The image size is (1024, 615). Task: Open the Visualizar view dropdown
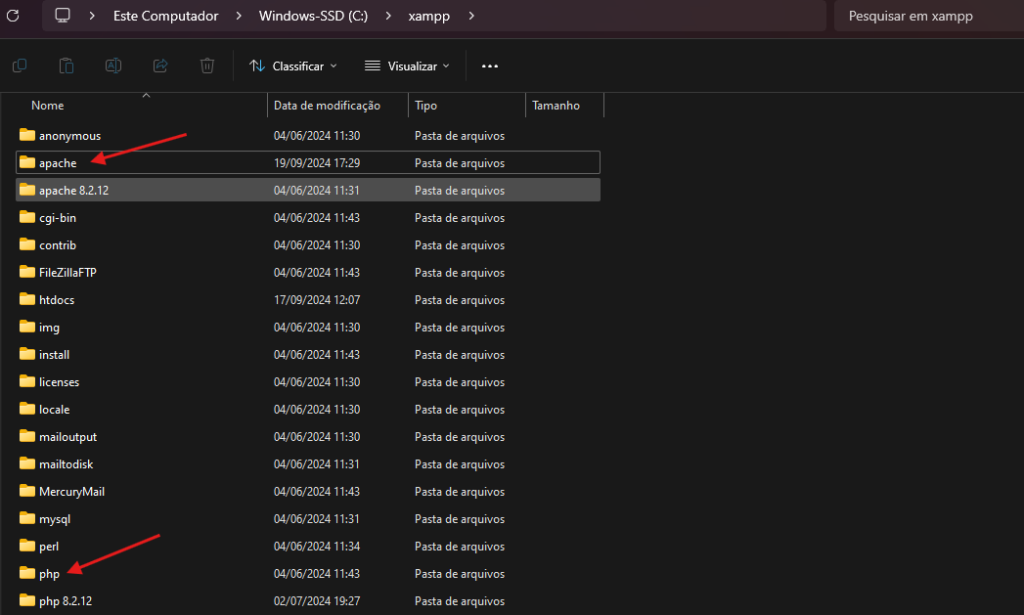[408, 66]
